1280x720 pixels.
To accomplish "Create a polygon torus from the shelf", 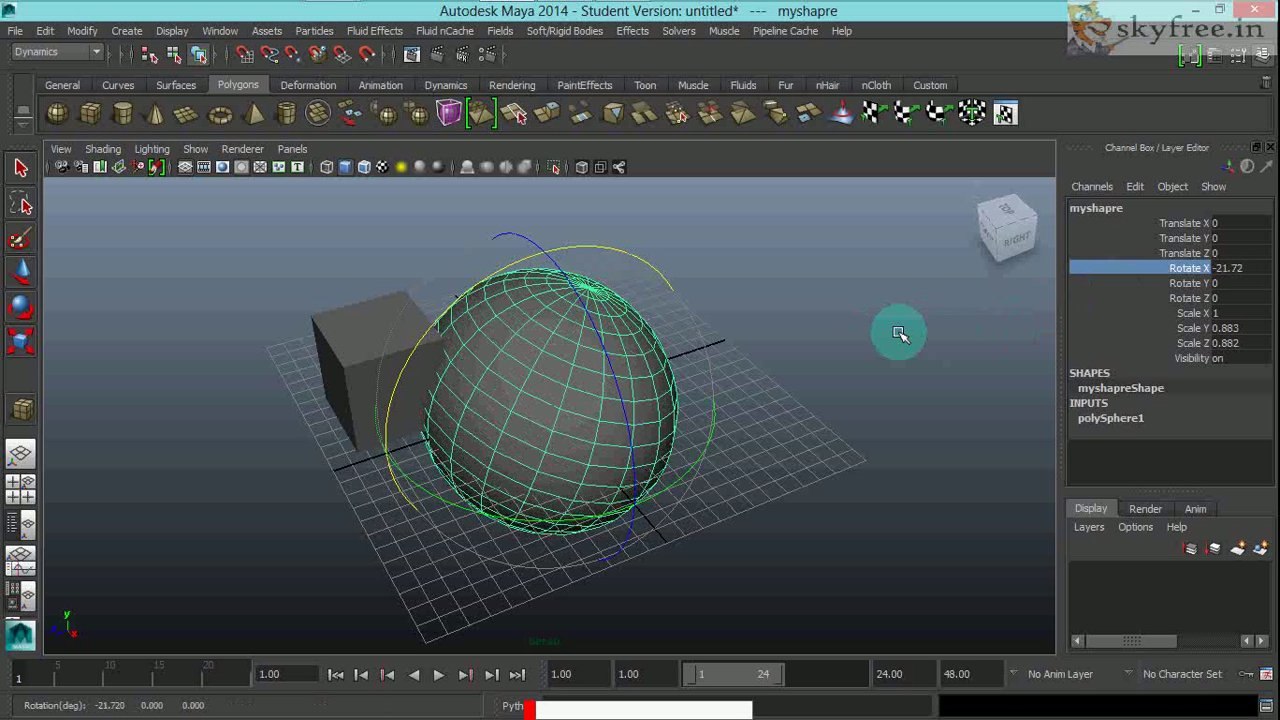I will click(x=220, y=114).
